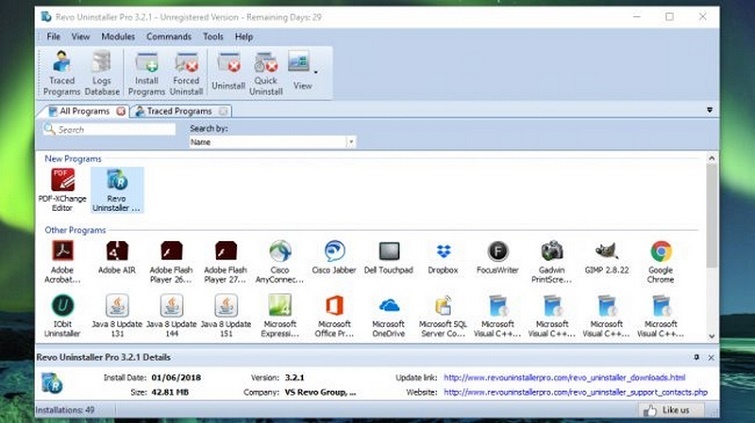
Task: Select the Dropbox program icon
Action: coord(443,258)
